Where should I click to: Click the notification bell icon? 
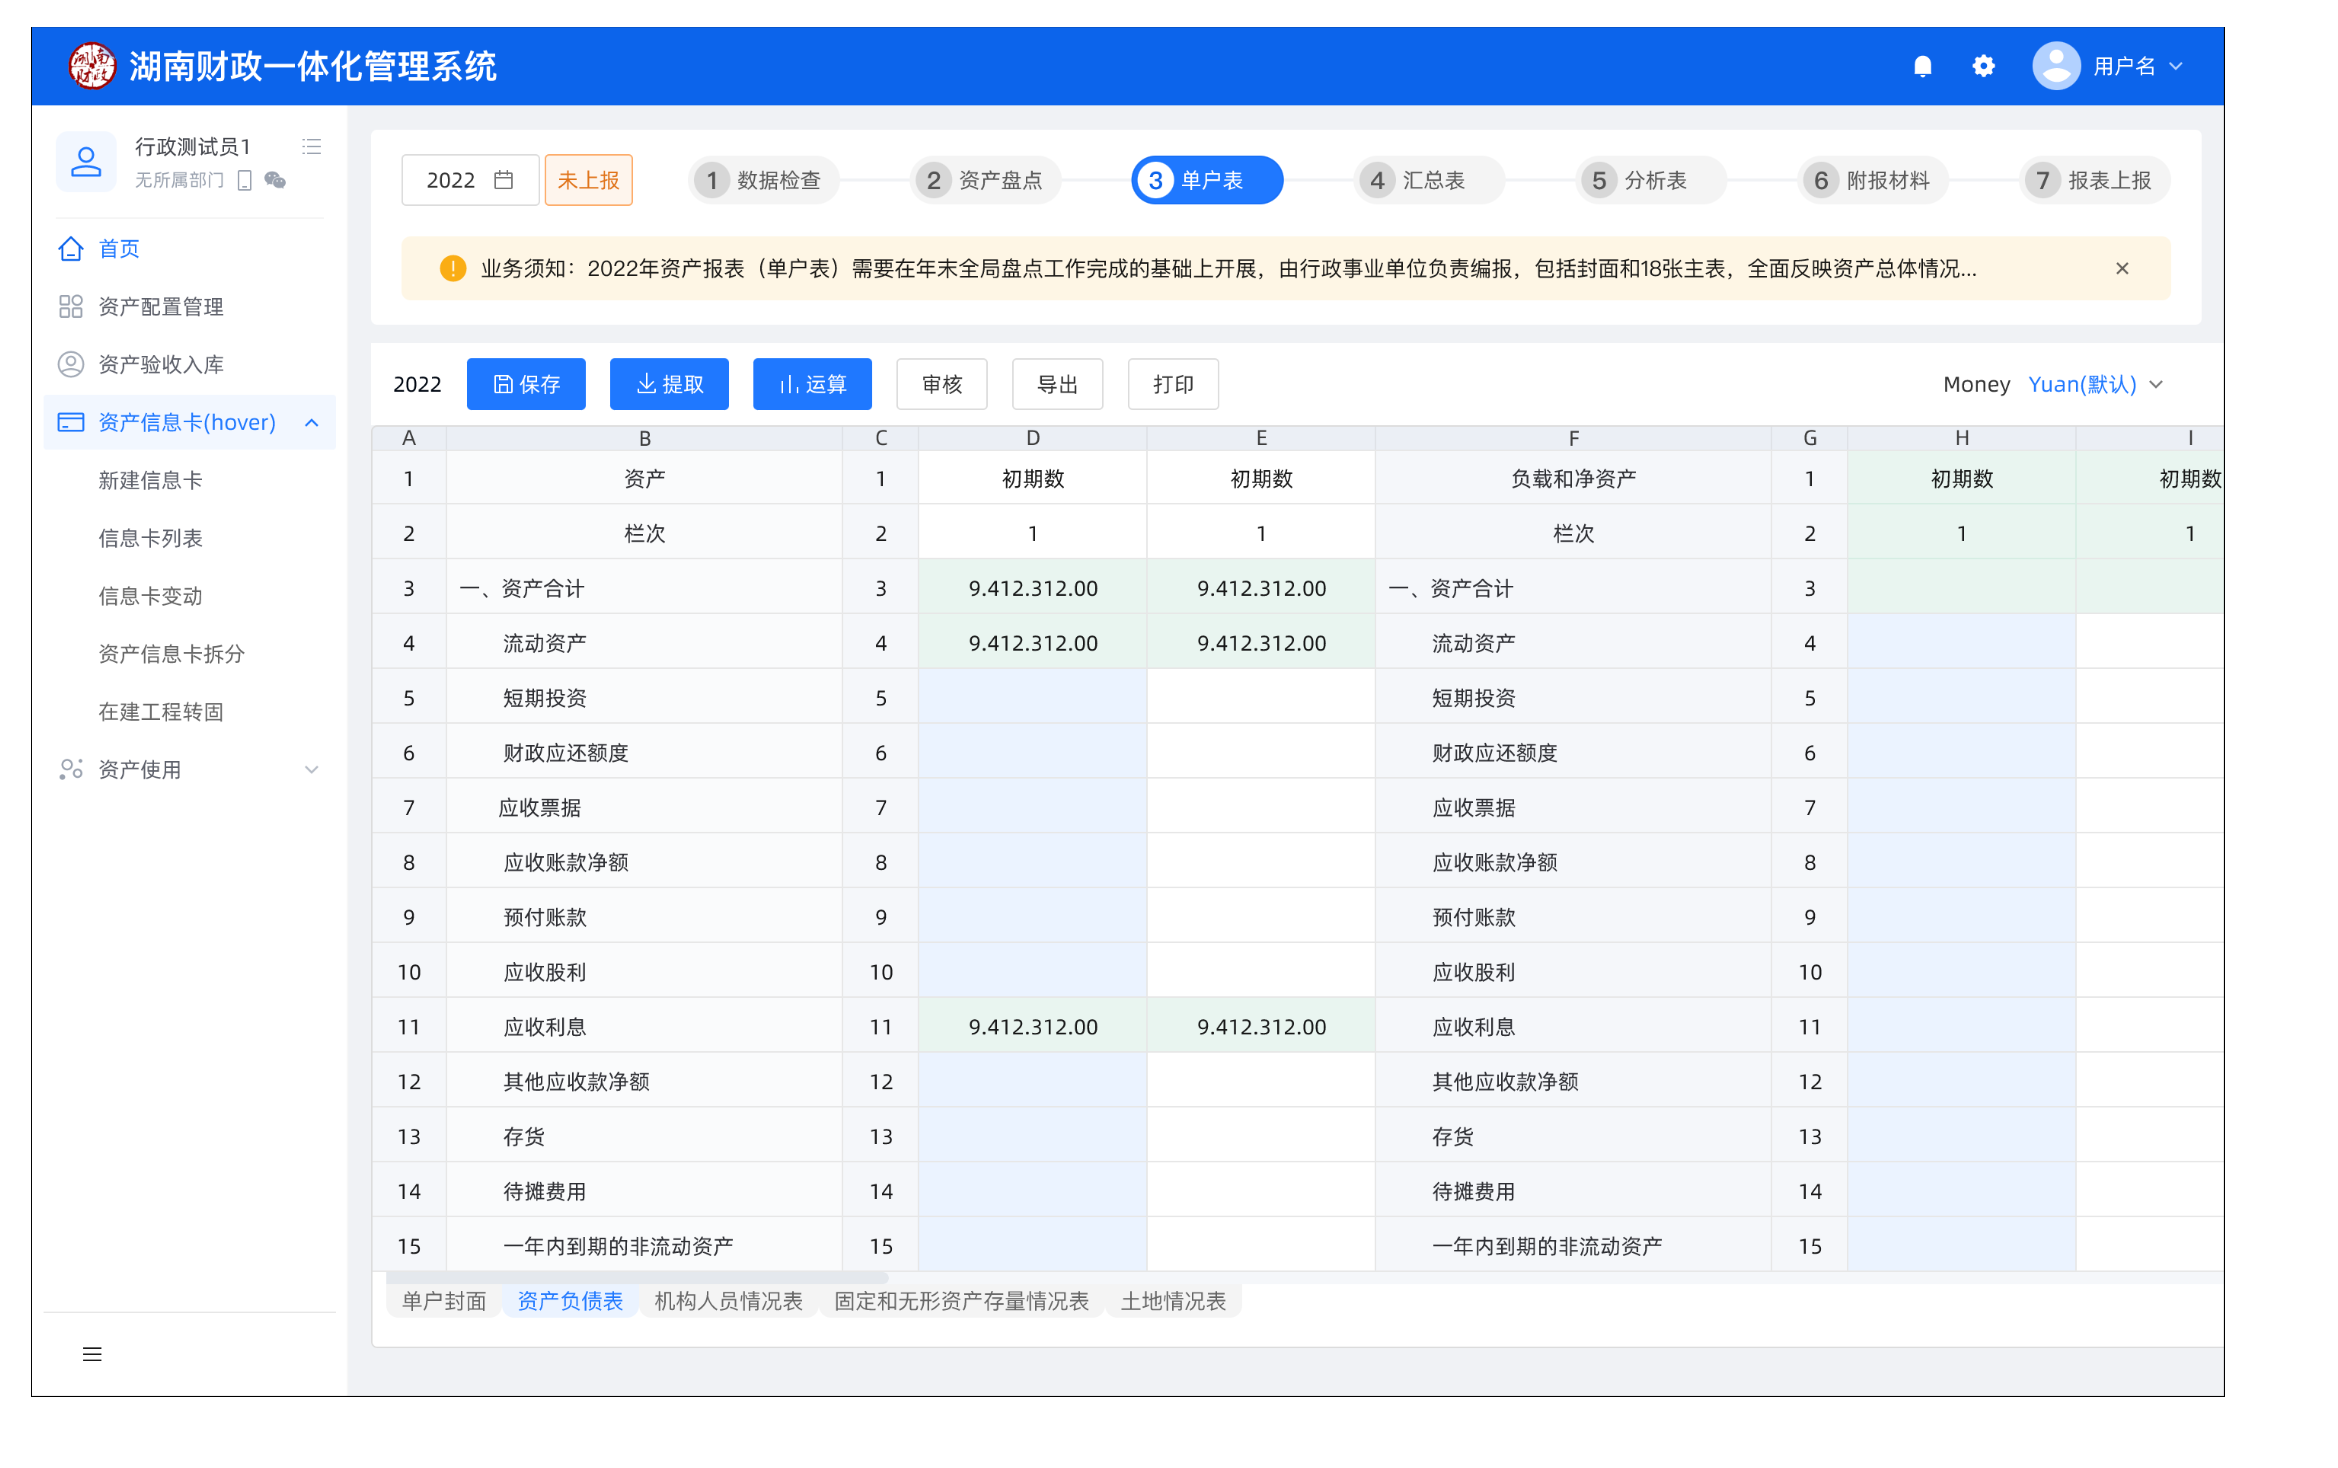pyautogui.click(x=1922, y=66)
